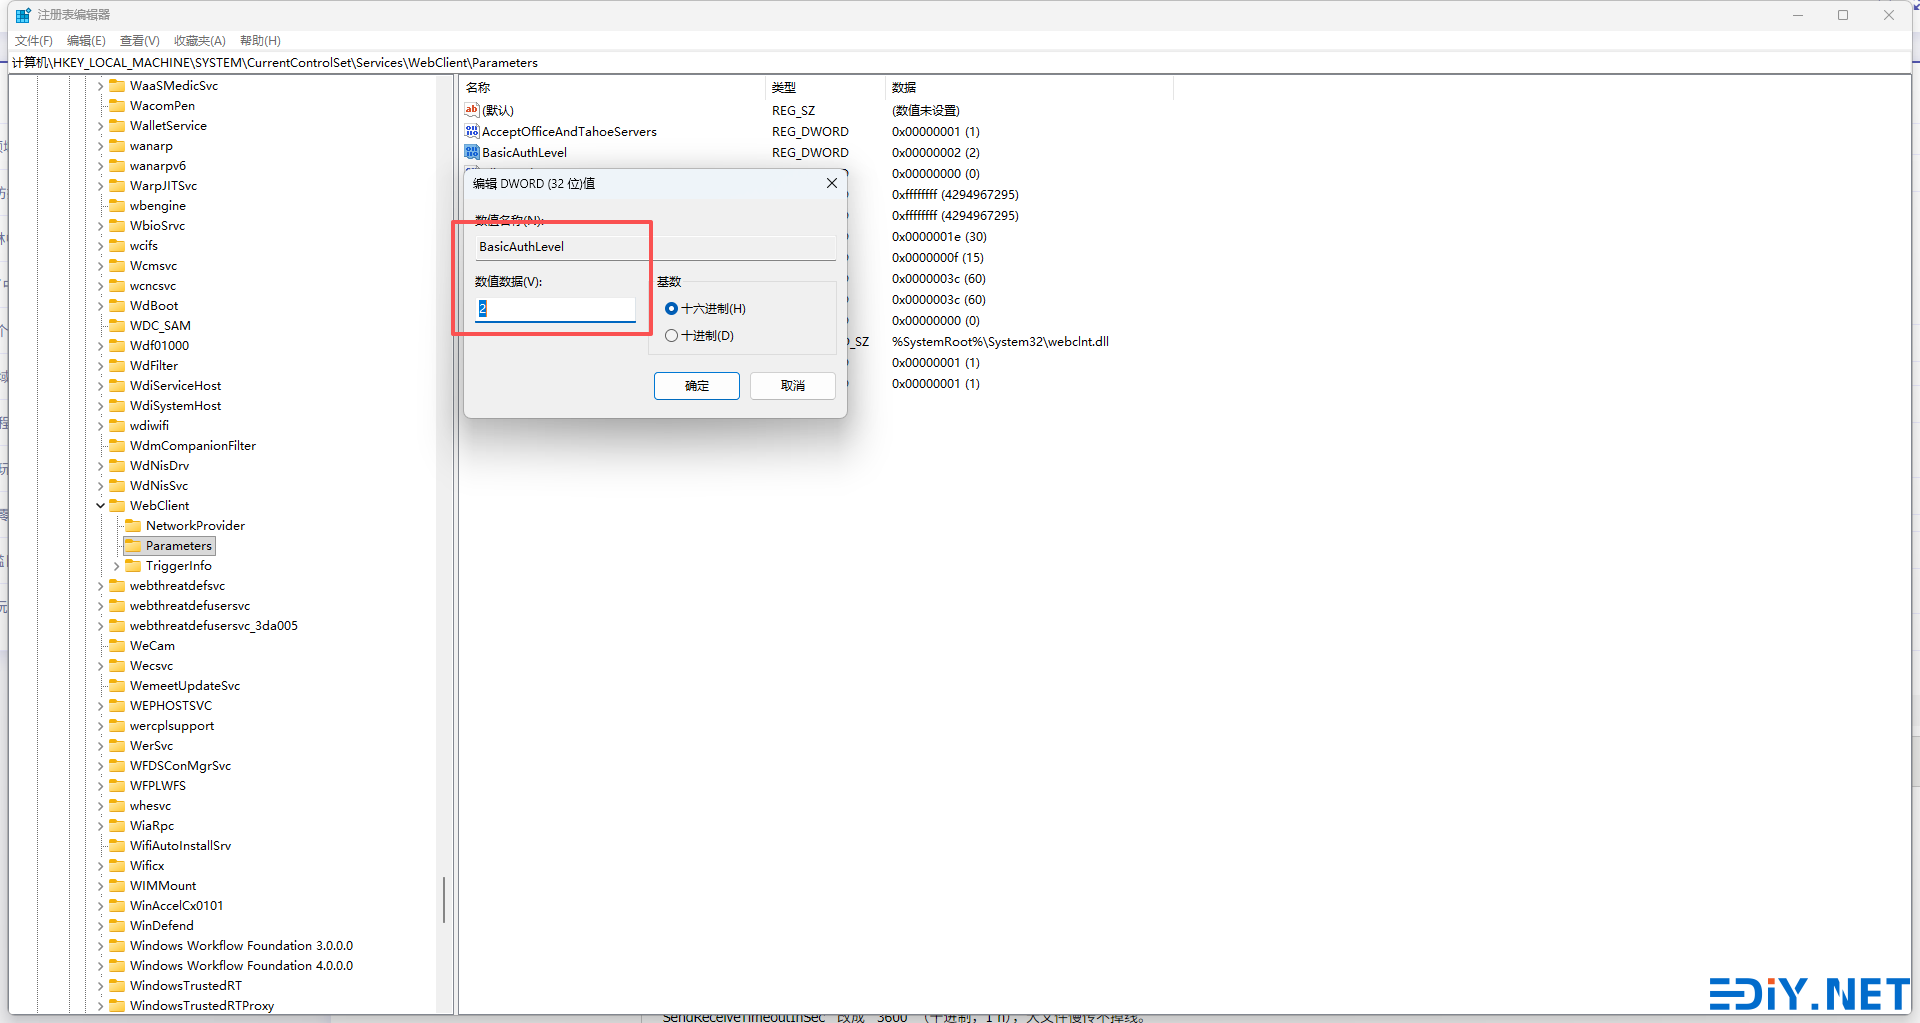Image resolution: width=1920 pixels, height=1023 pixels.
Task: Expand the WalletService tree node
Action: [100, 125]
